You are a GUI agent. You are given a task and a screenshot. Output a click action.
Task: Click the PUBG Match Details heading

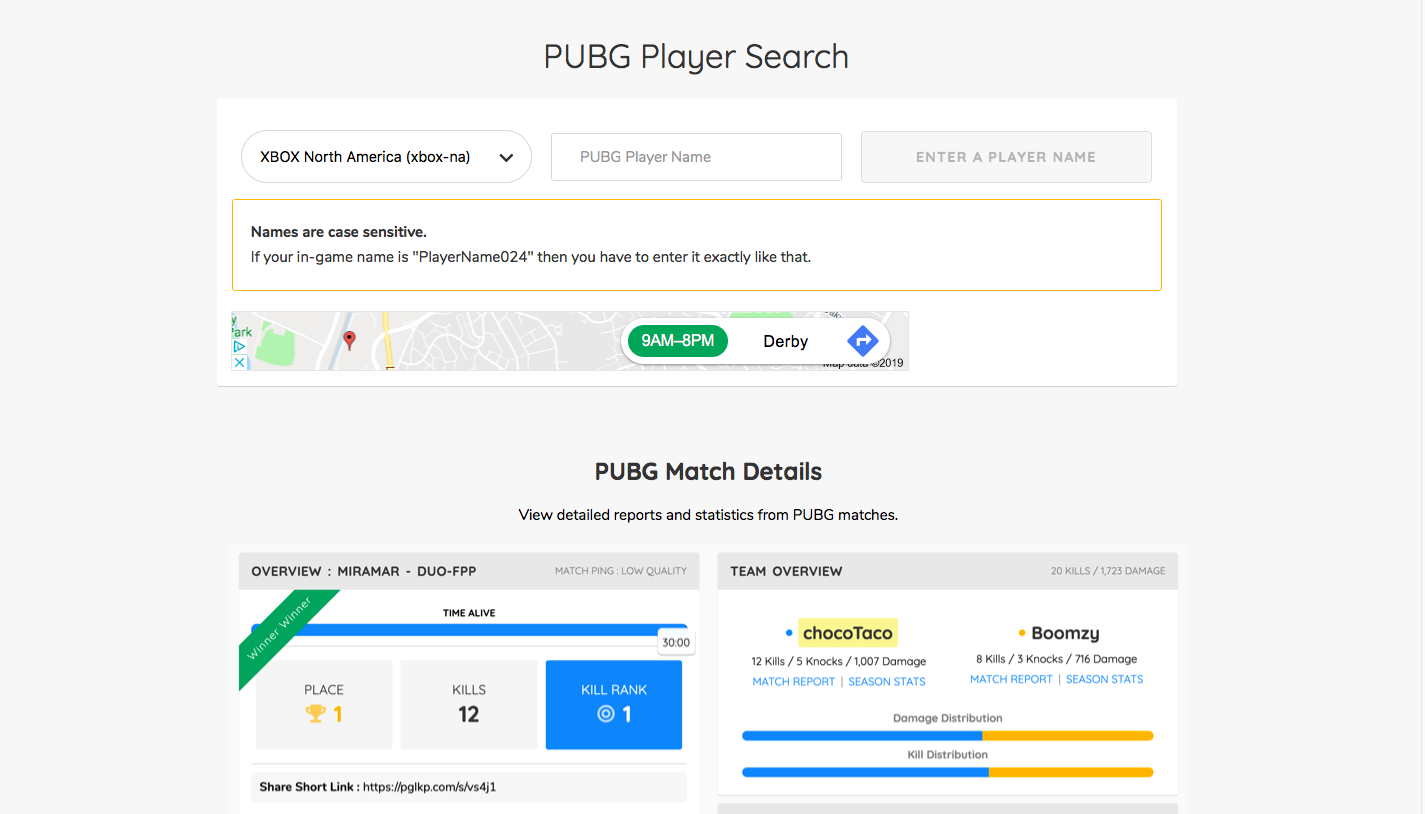(708, 472)
